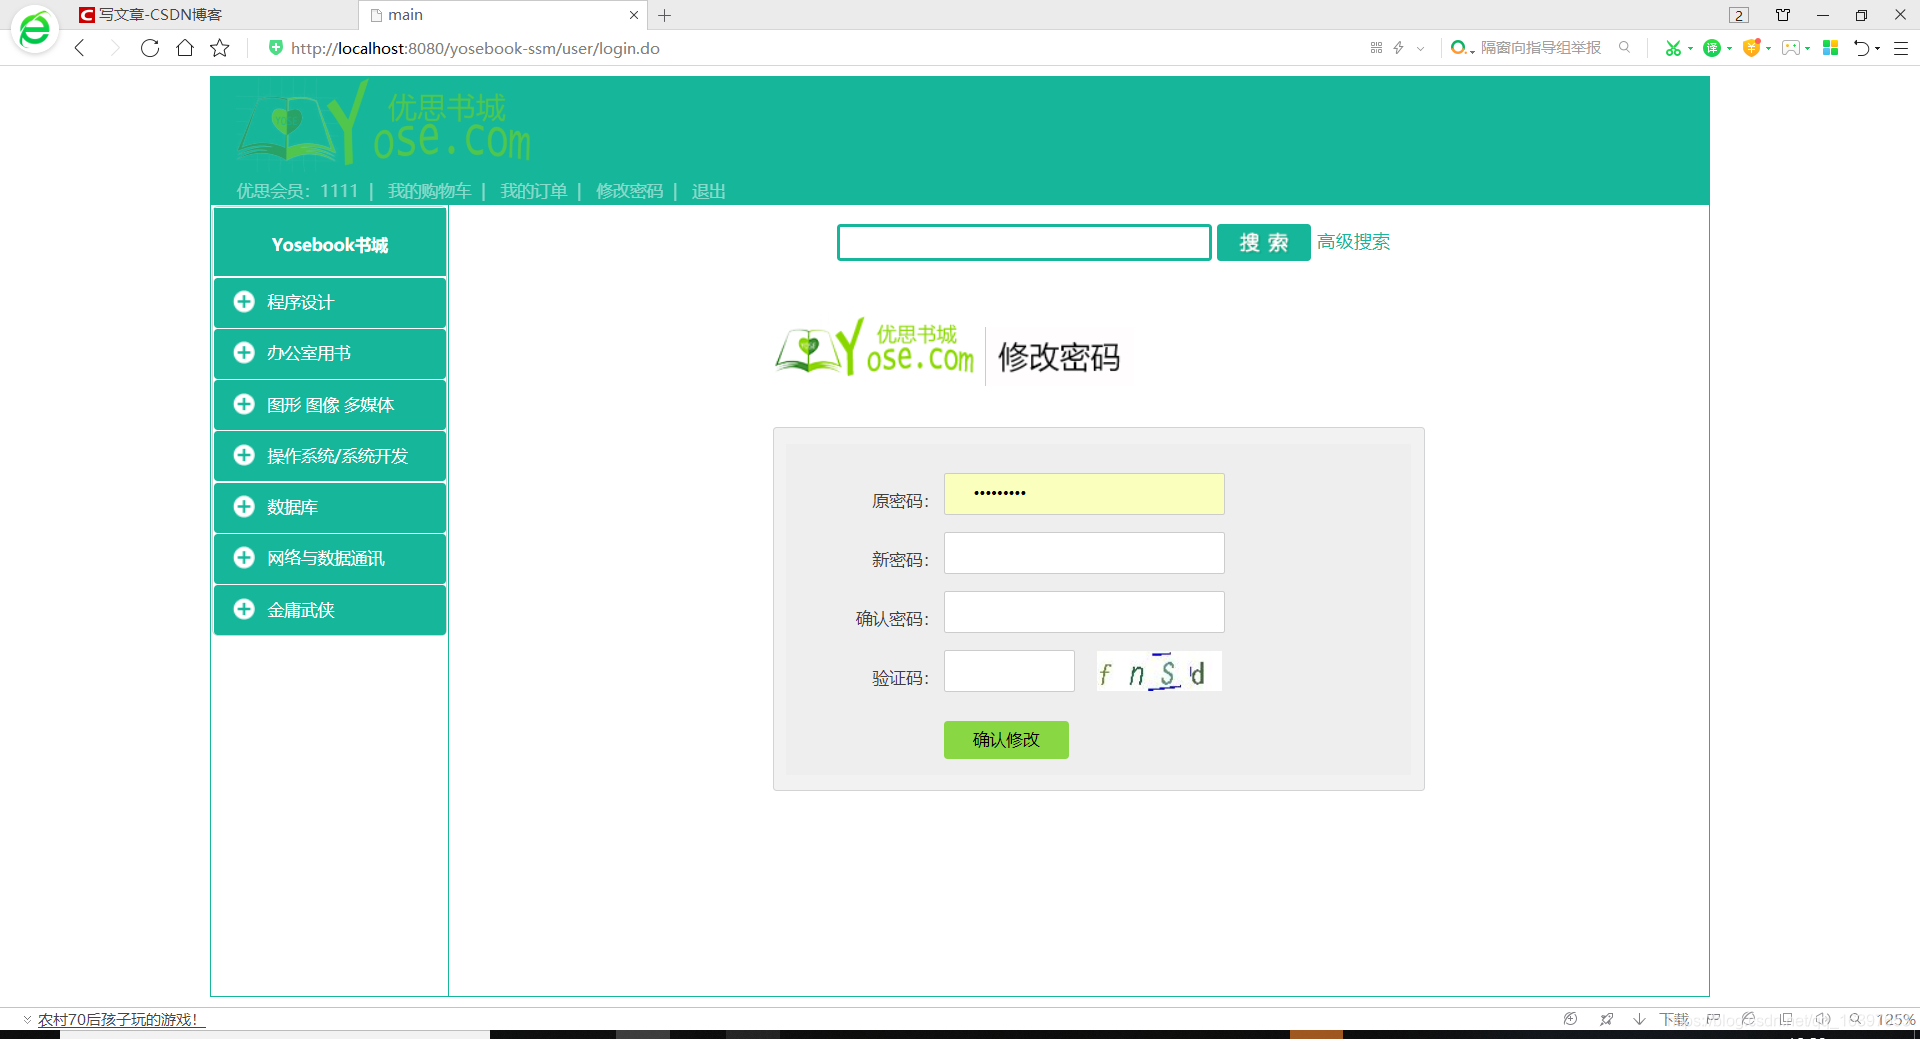Image resolution: width=1920 pixels, height=1039 pixels.
Task: Click the 验证码 input field
Action: click(1009, 671)
